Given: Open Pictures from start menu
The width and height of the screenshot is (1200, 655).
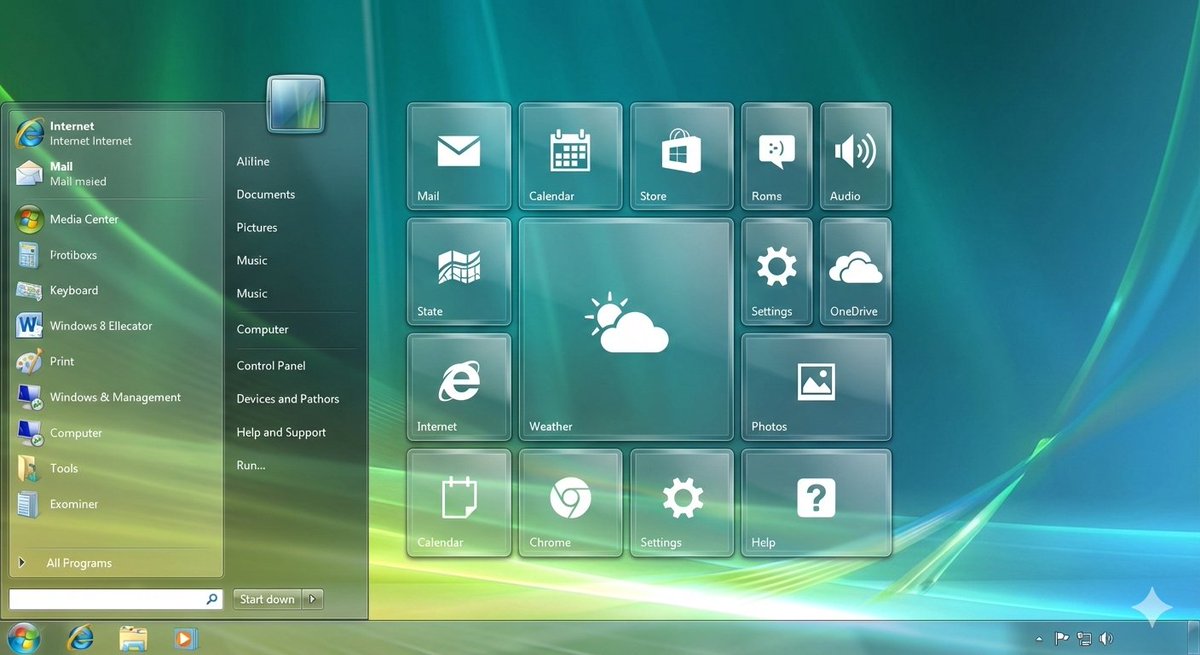Looking at the screenshot, I should point(257,227).
